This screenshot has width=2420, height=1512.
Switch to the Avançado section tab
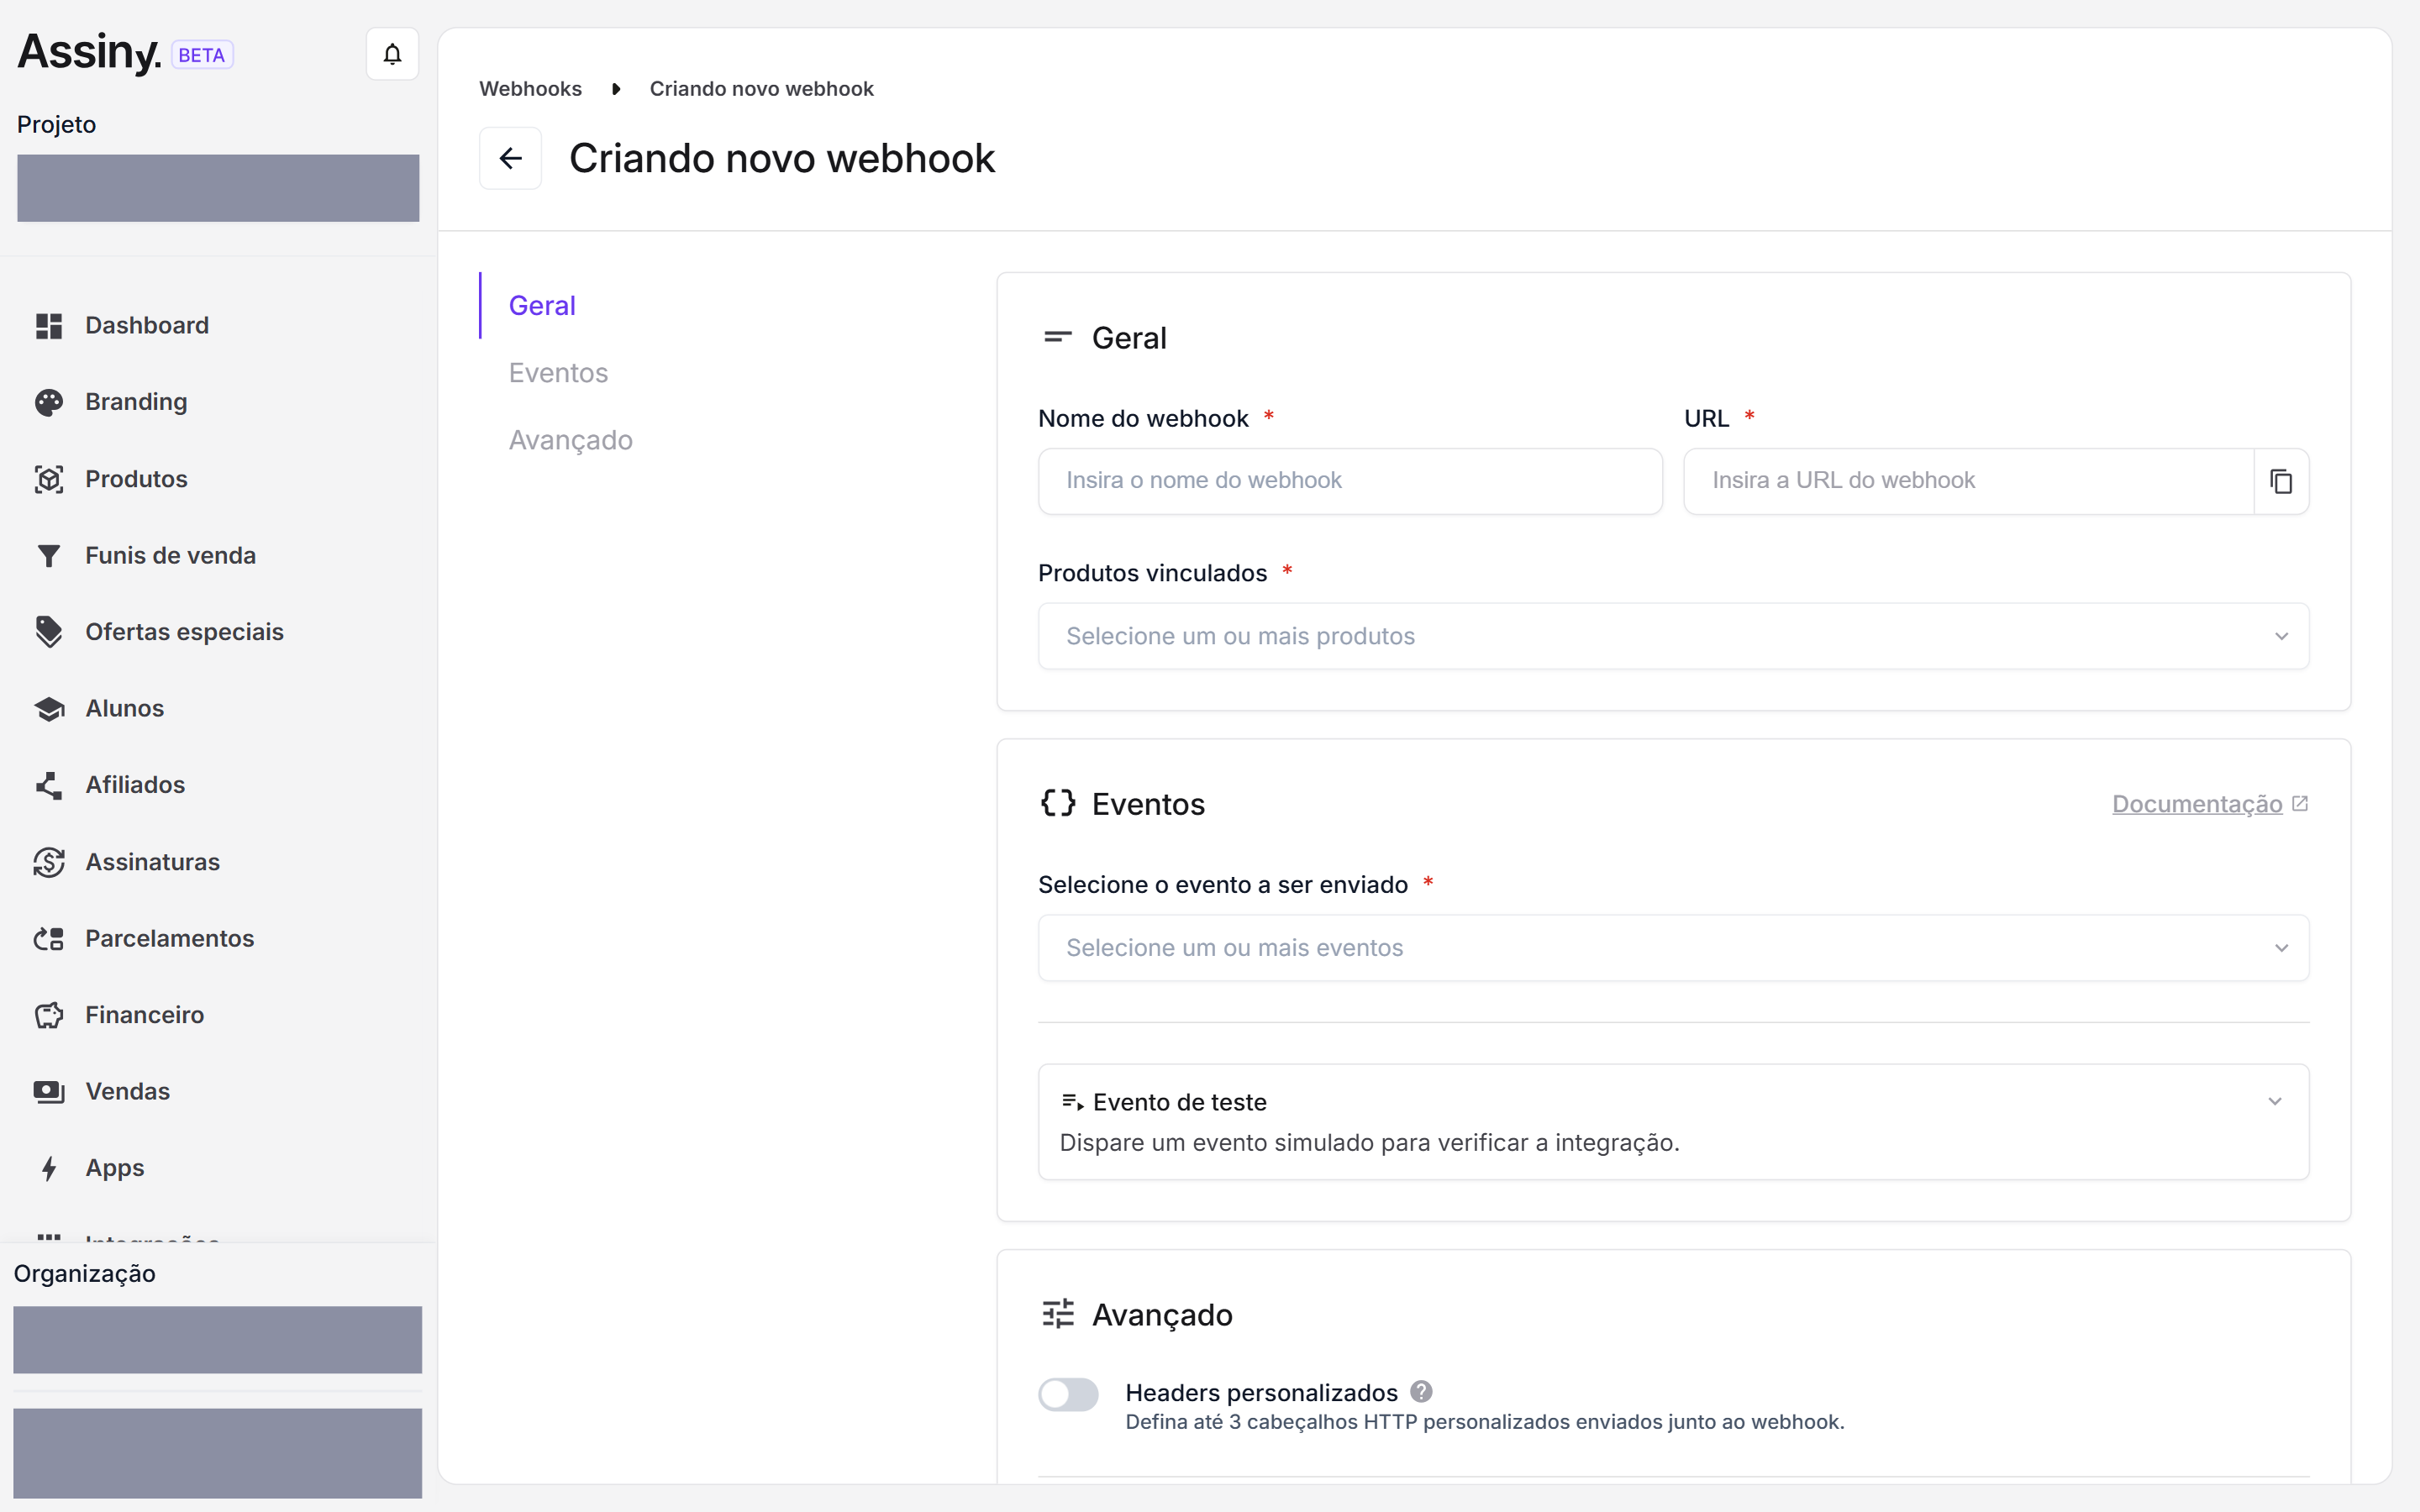tap(571, 440)
